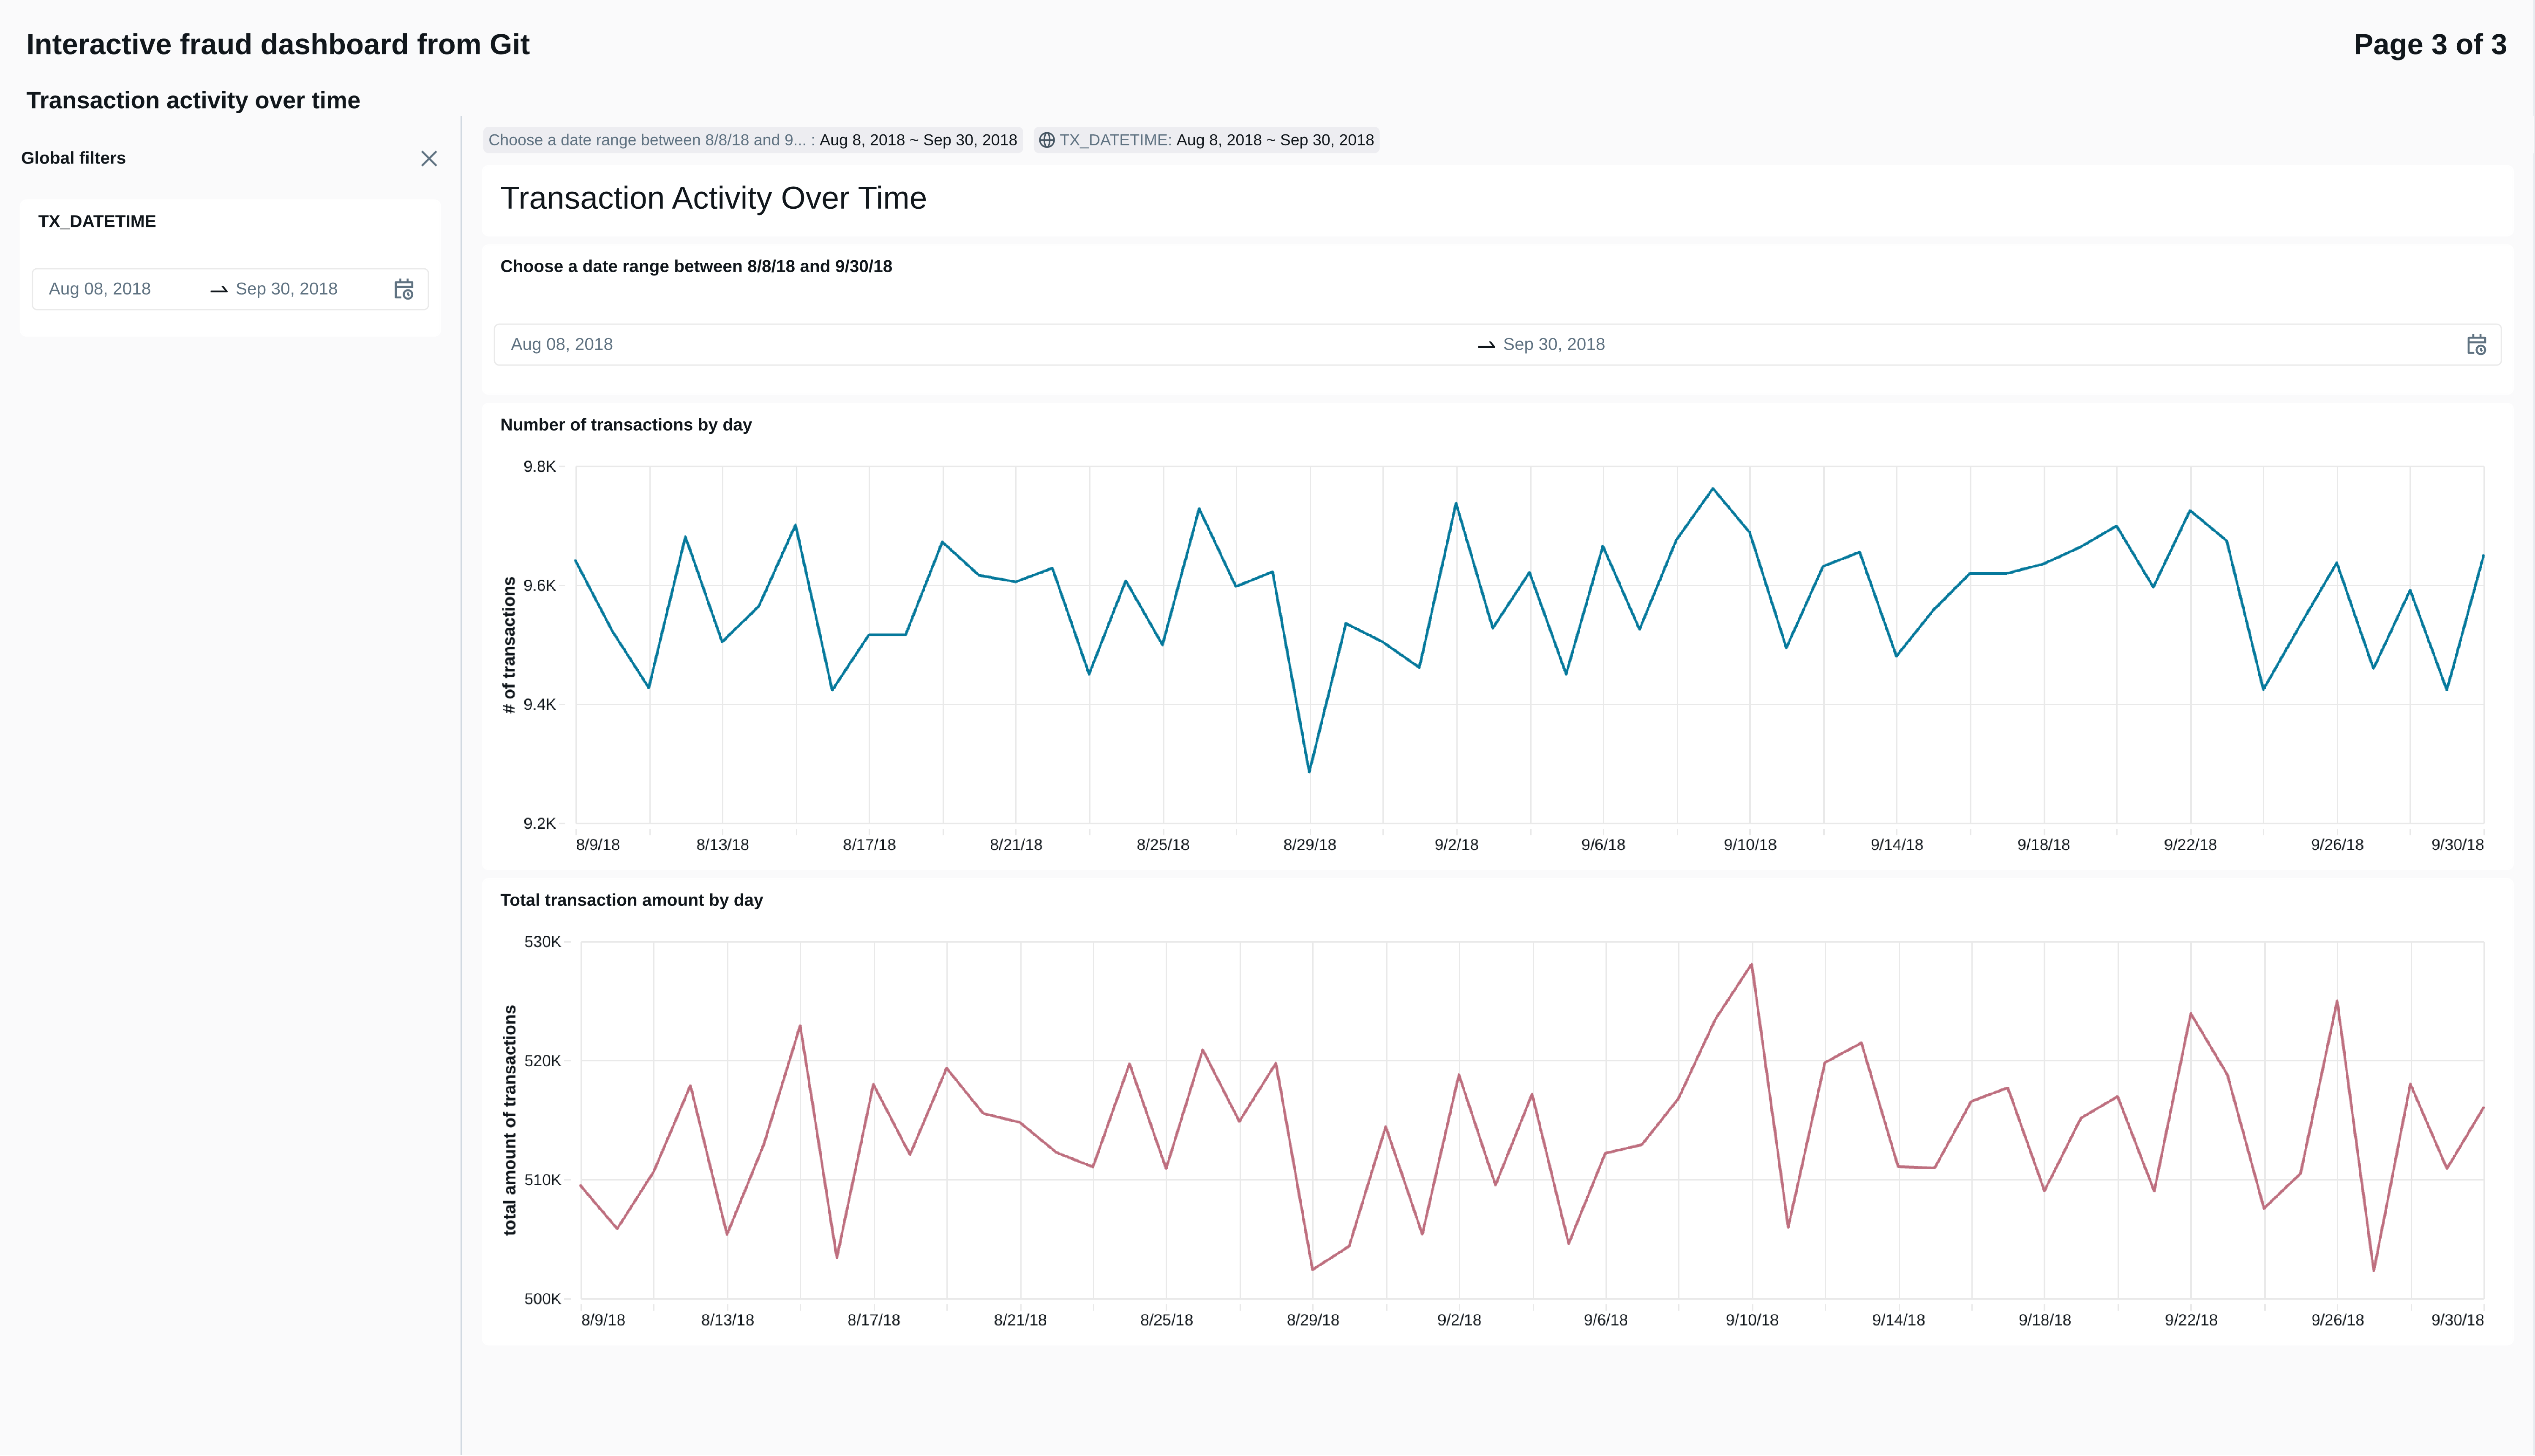Screen dimensions: 2535x1456
Task: Close the Global filters panel
Action: point(429,159)
